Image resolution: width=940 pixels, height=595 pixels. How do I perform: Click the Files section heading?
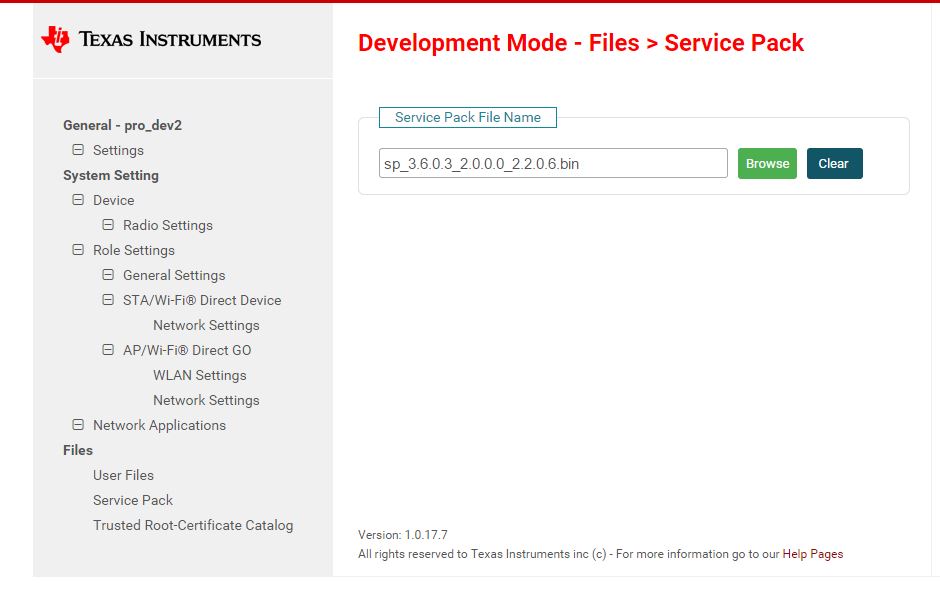point(78,451)
